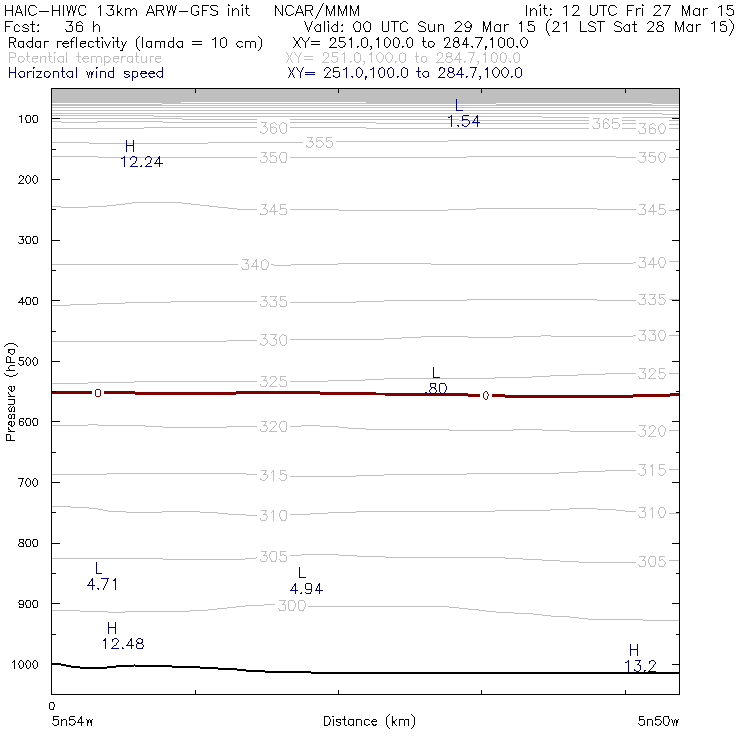Click "Init: 12 UTC Fri 27 Mar 15"
This screenshot has height=740, width=740.
click(629, 10)
